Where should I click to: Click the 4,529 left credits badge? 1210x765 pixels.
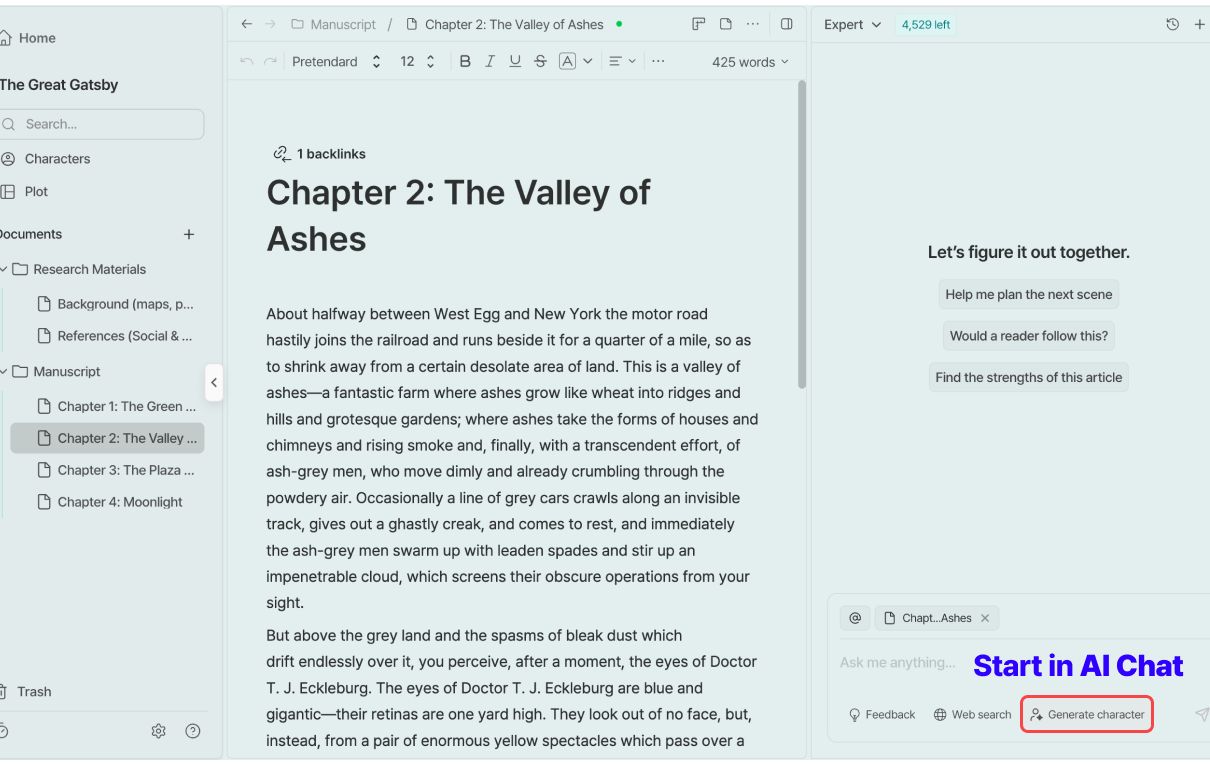pyautogui.click(x=926, y=25)
